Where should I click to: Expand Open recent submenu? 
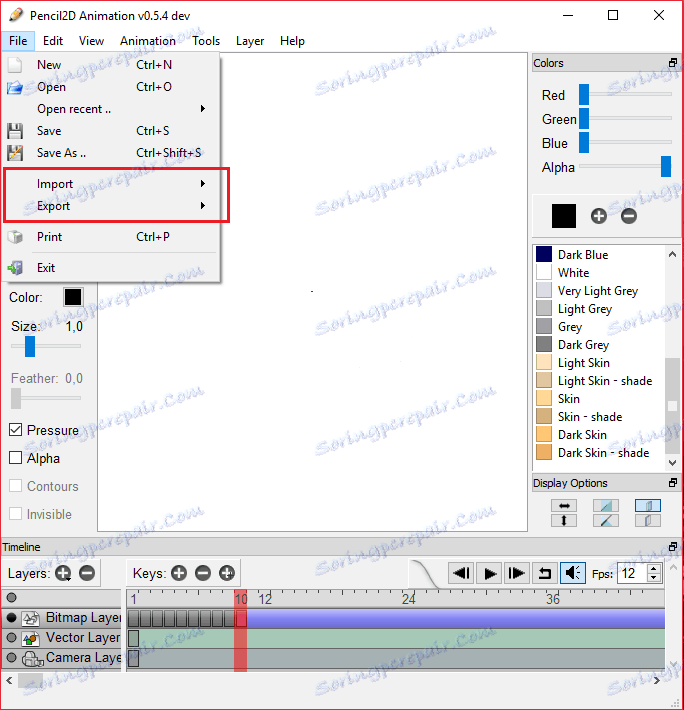(x=110, y=109)
